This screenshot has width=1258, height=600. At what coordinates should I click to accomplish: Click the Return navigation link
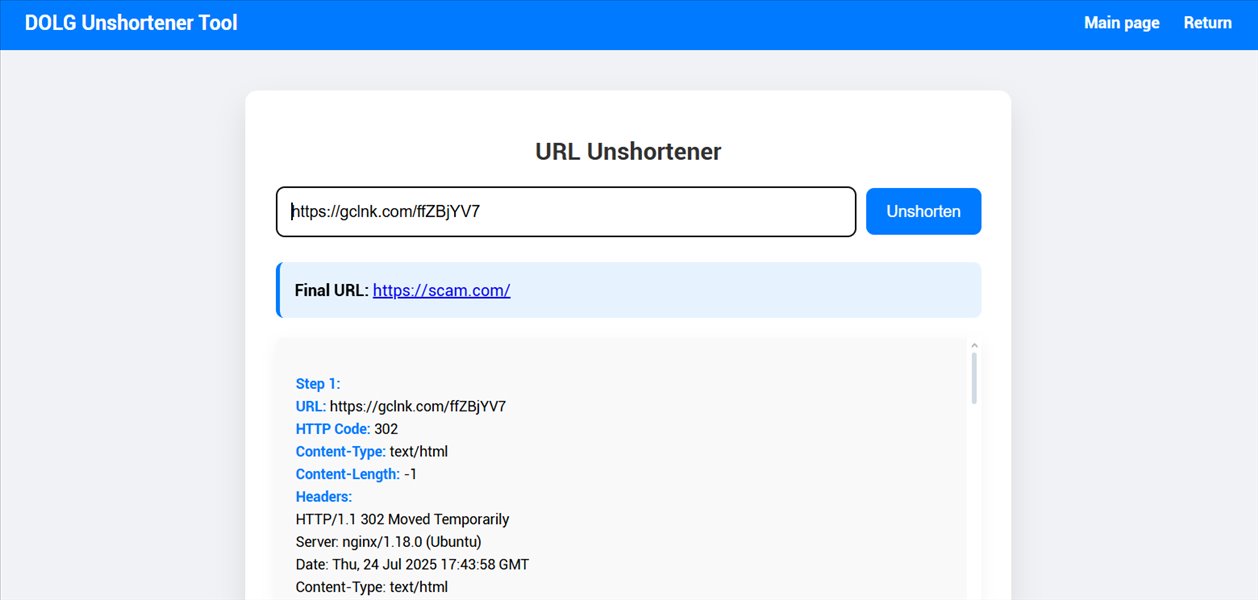[x=1208, y=23]
